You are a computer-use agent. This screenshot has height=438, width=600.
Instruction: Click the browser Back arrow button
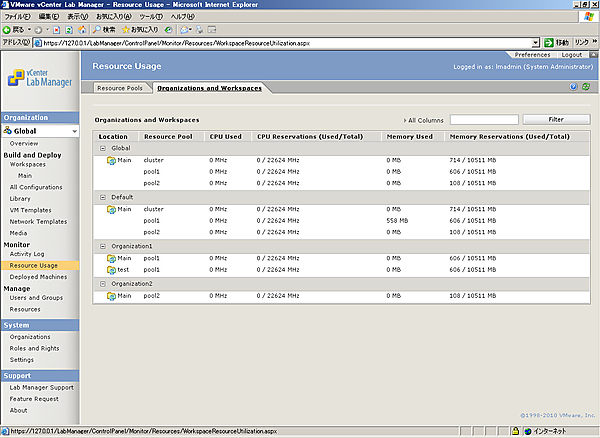click(x=12, y=30)
